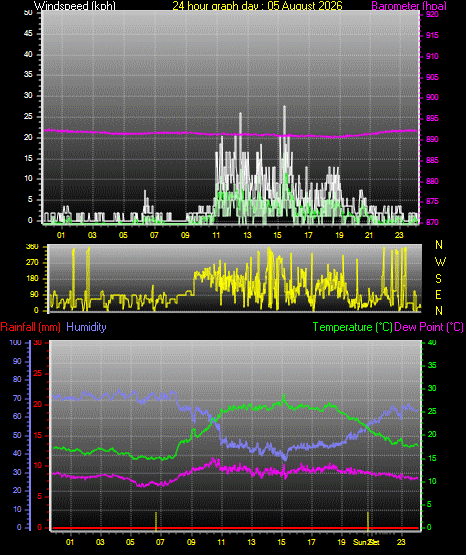Click the 25 windspeed scale value
Image resolution: width=466 pixels, height=555 pixels.
[x=28, y=116]
